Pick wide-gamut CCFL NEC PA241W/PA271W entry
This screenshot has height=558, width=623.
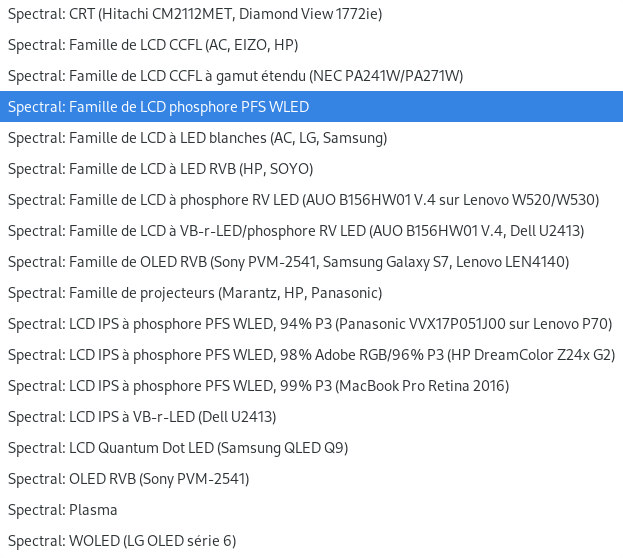[235, 76]
